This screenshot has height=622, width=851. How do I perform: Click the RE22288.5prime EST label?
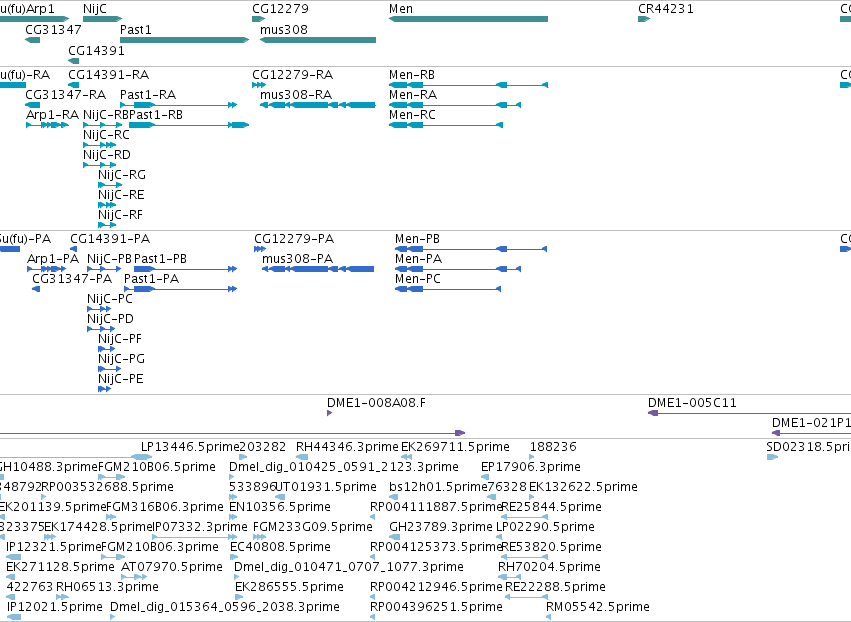(x=555, y=587)
